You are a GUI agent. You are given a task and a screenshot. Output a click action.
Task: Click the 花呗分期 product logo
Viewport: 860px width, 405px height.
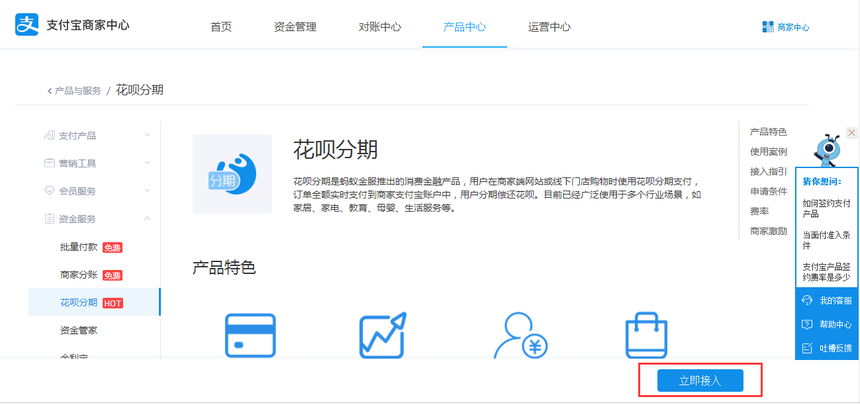click(x=233, y=174)
